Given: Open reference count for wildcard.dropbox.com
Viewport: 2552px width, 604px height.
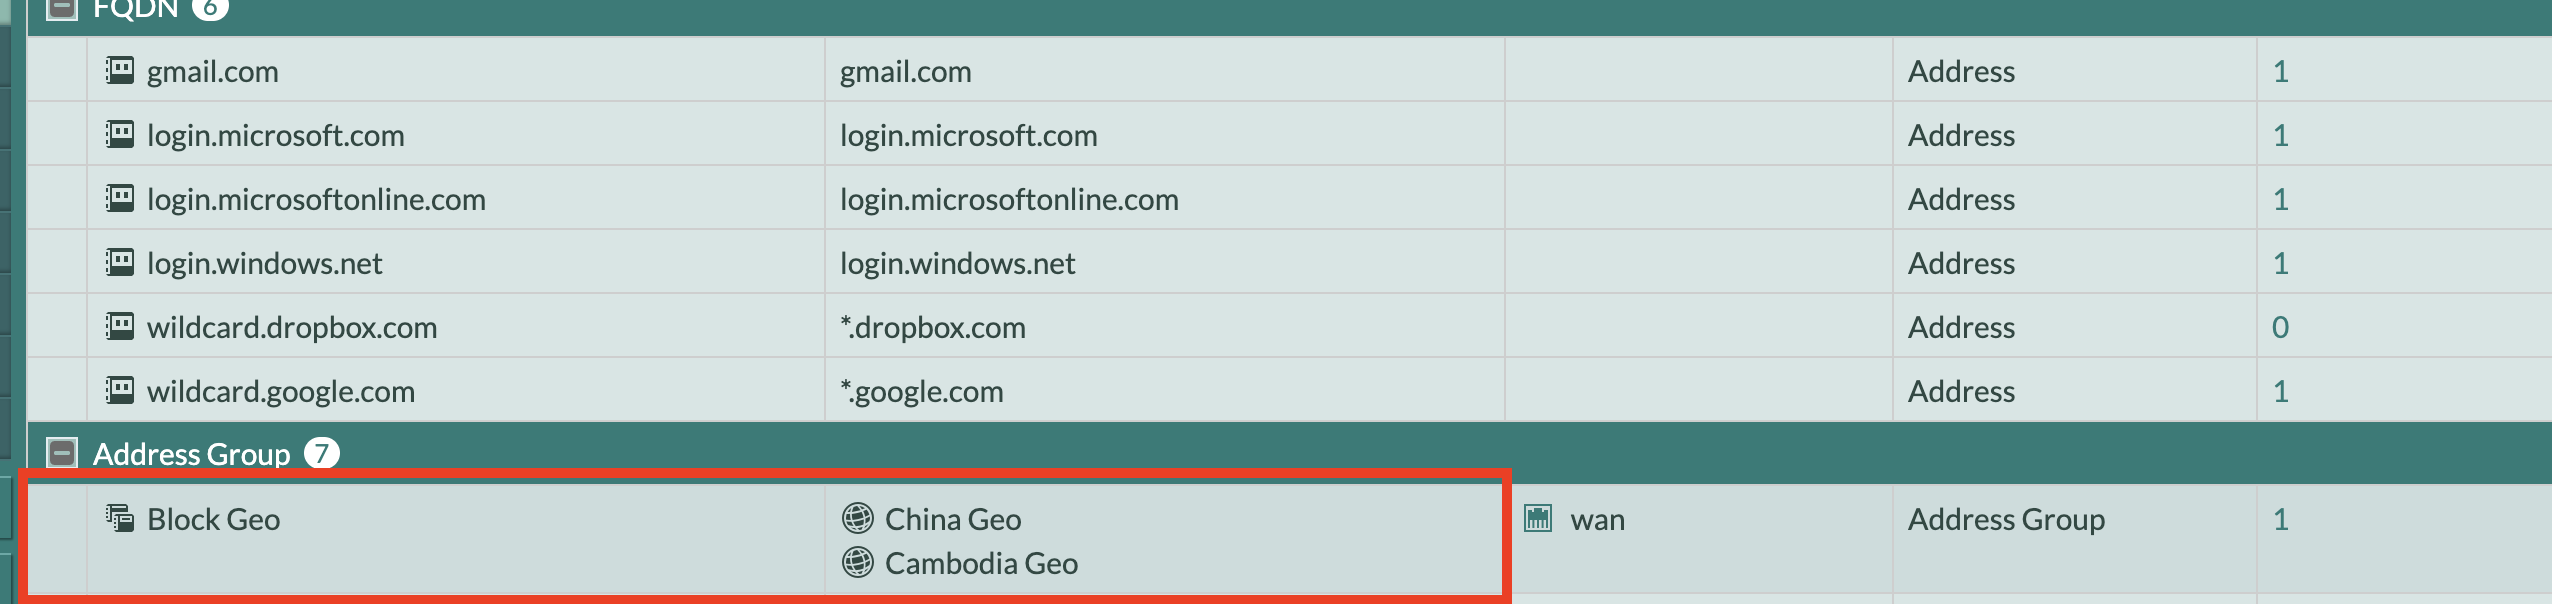Looking at the screenshot, I should 2280,327.
